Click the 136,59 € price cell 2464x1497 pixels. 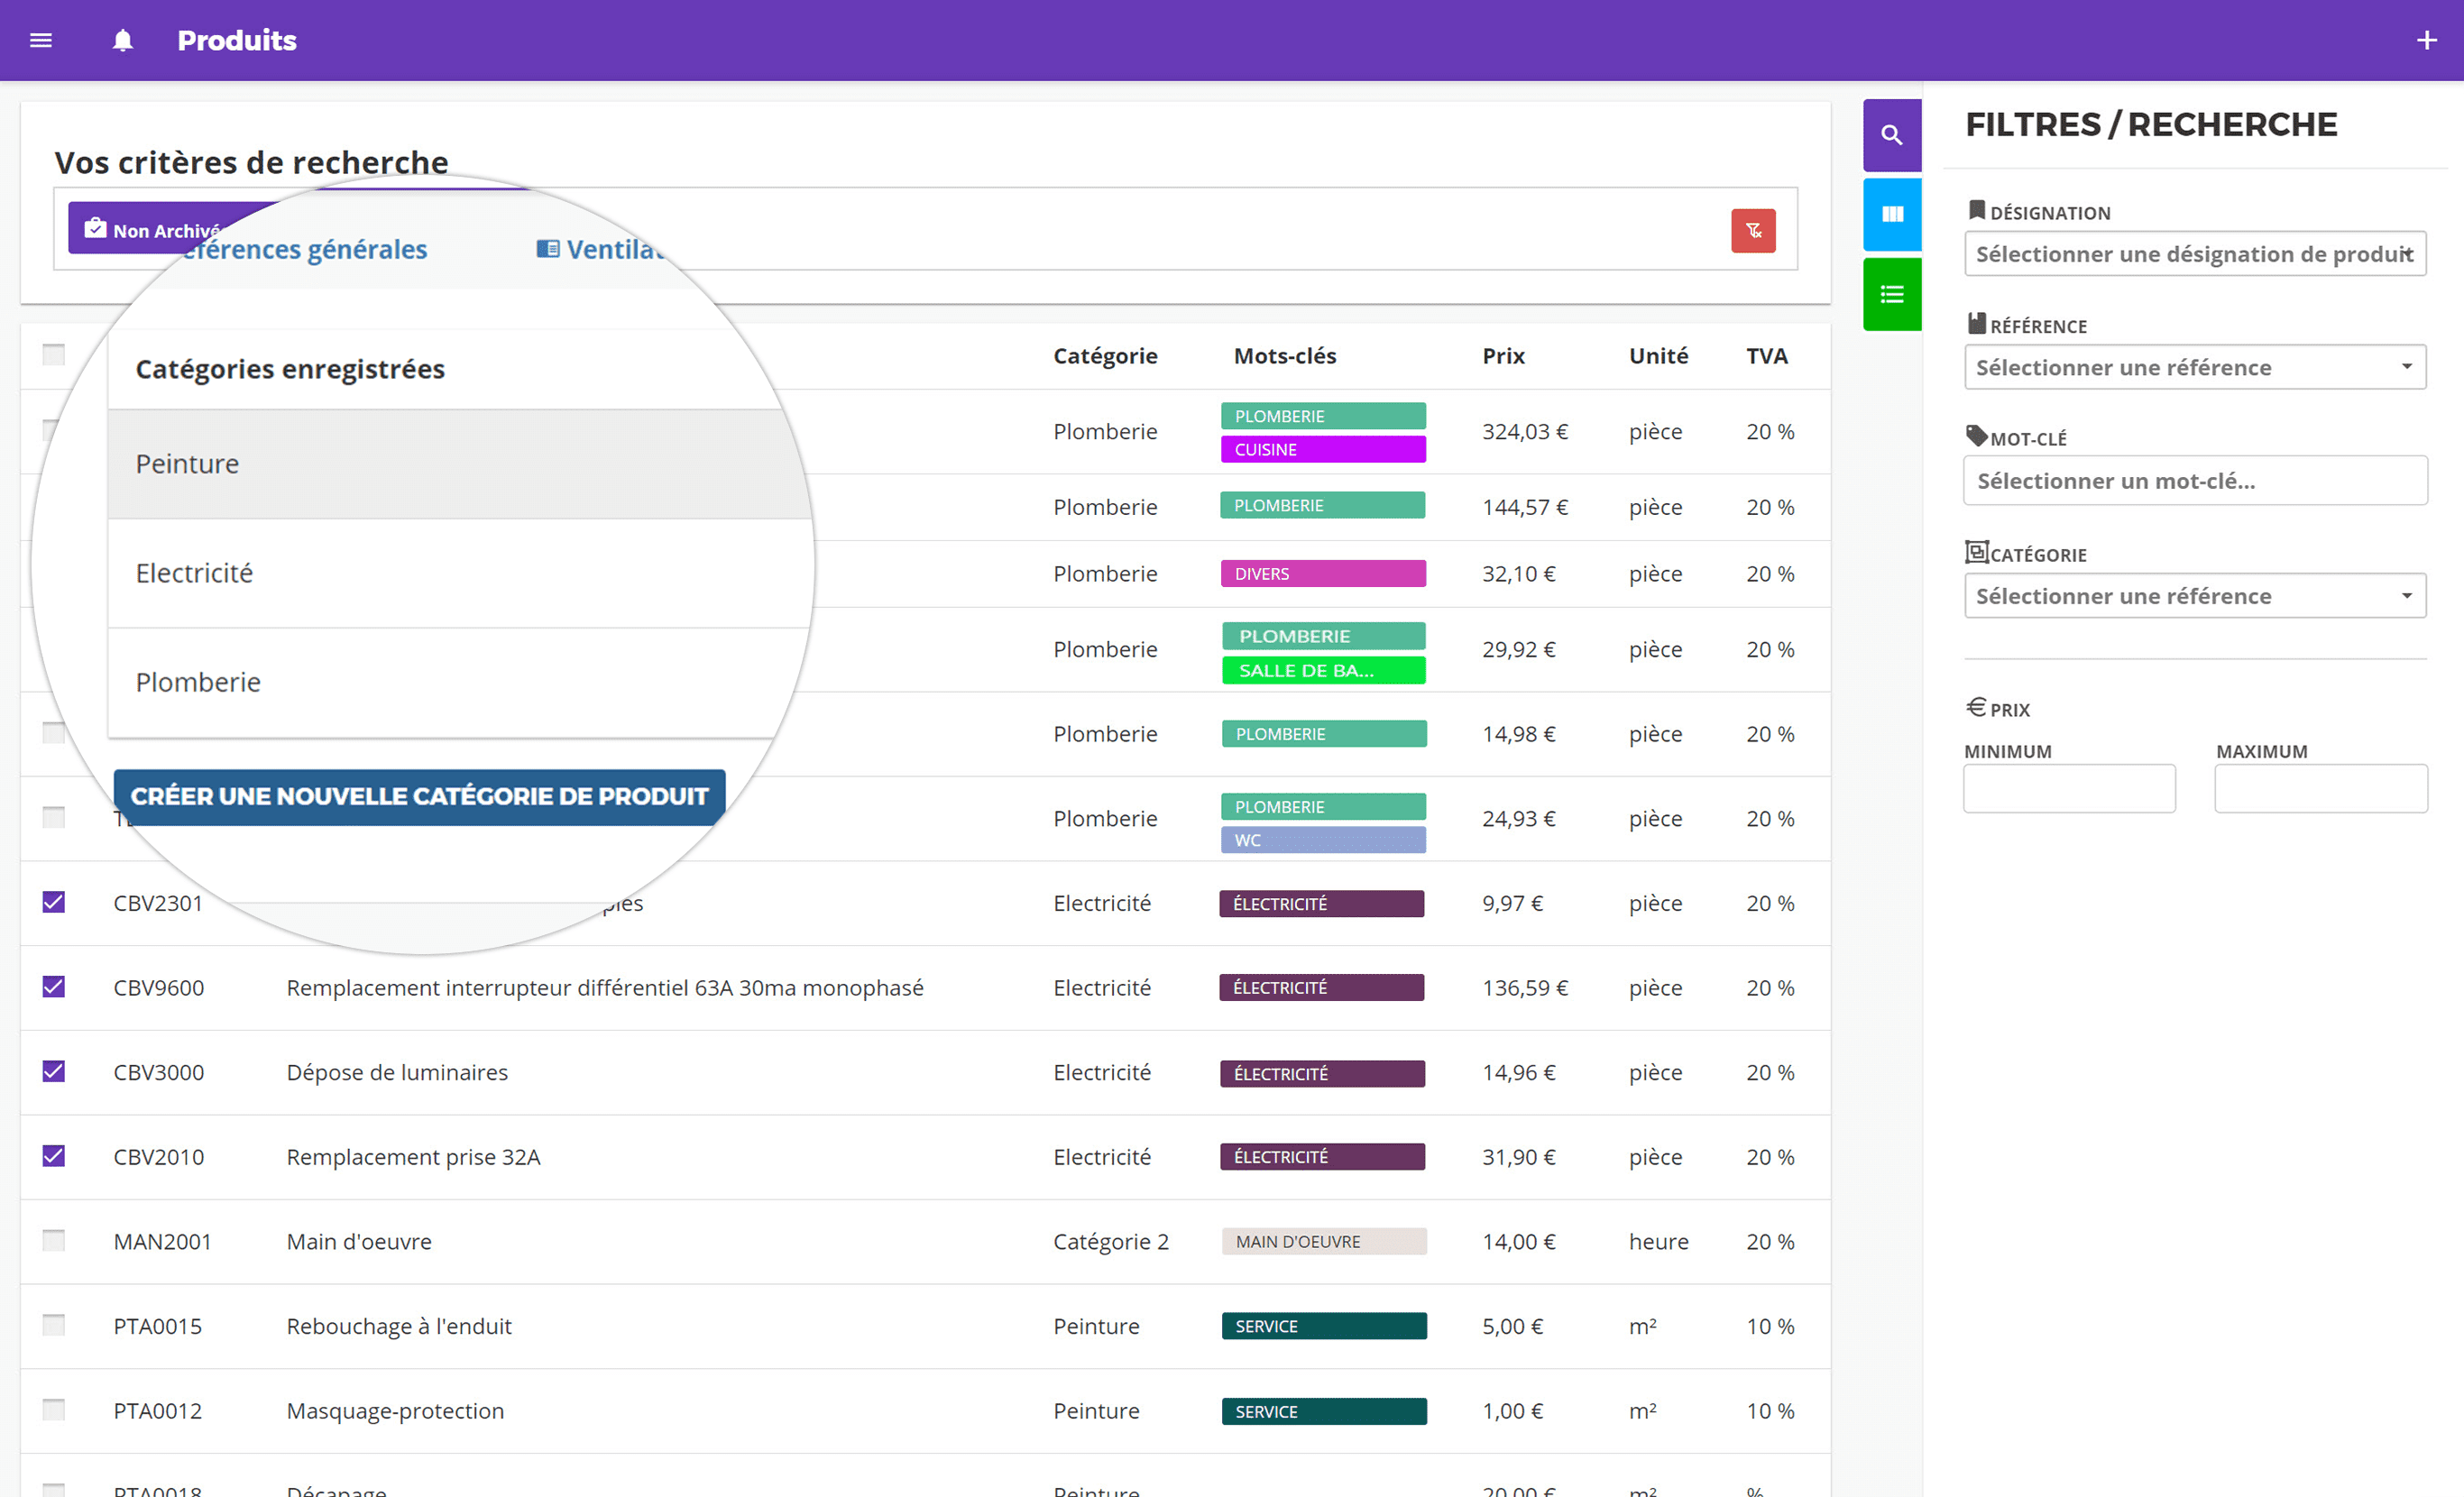[x=1525, y=988]
